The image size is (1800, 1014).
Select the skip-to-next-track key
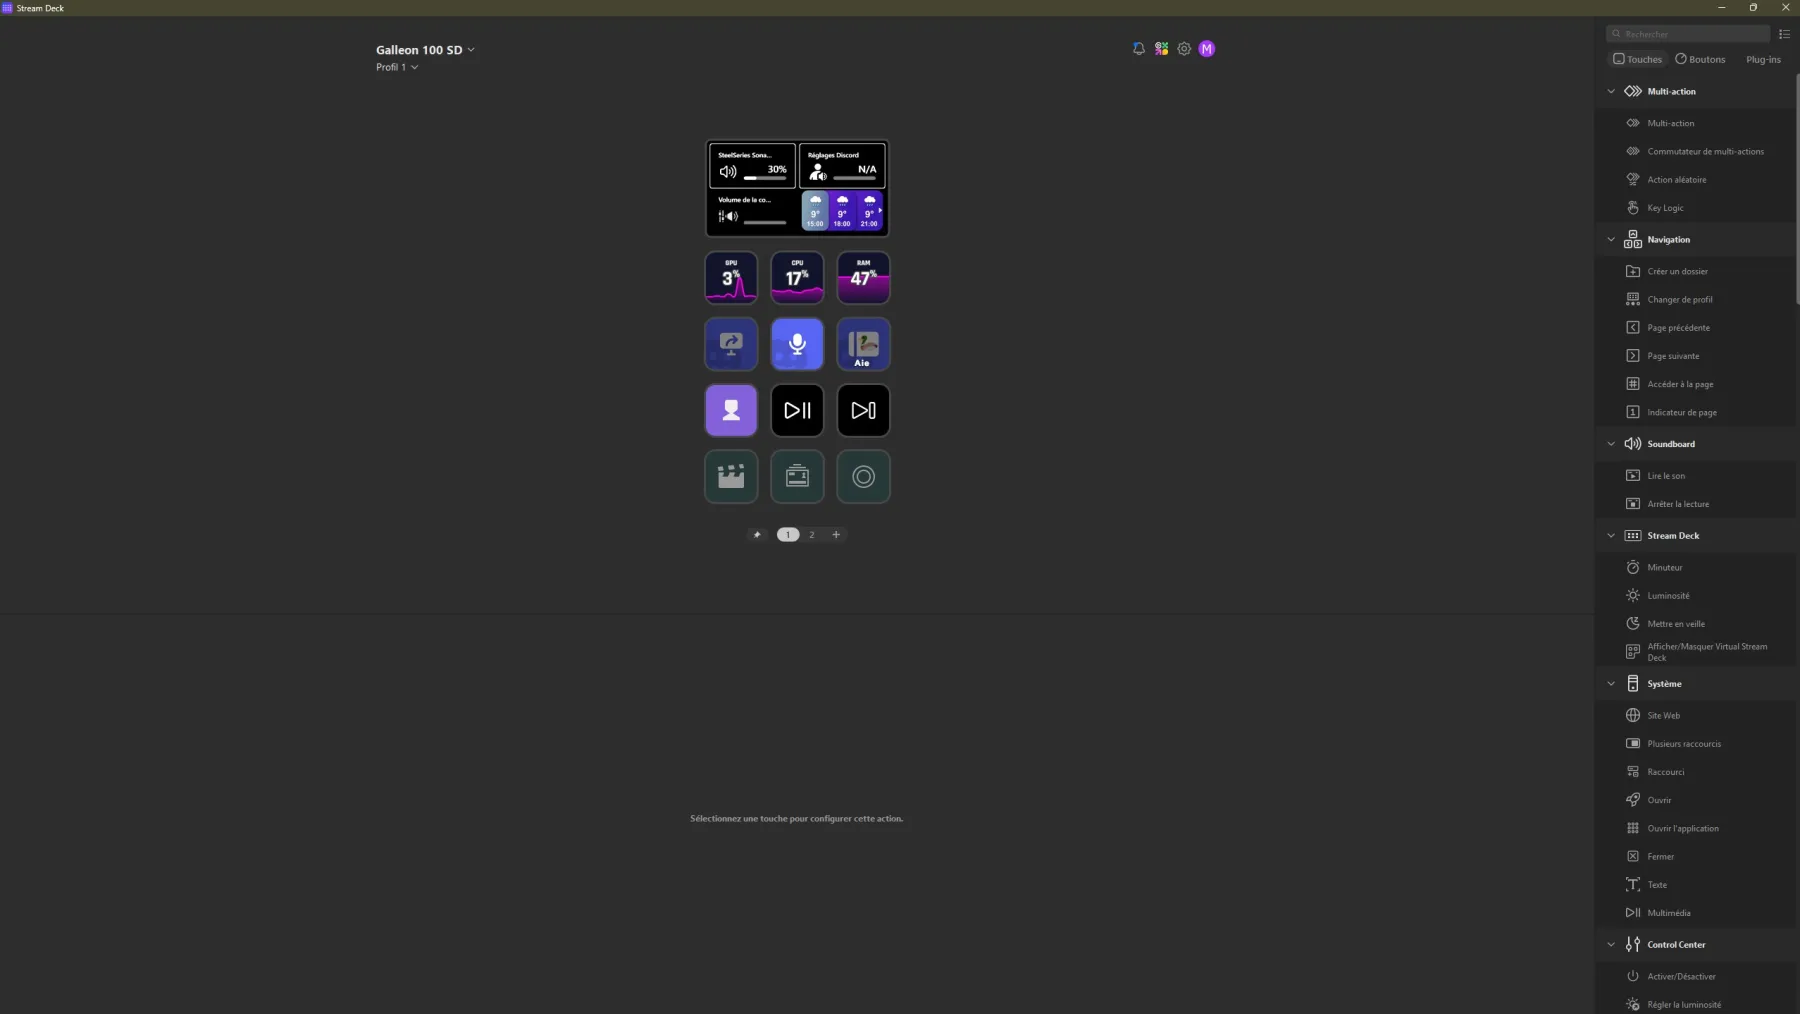click(x=863, y=410)
